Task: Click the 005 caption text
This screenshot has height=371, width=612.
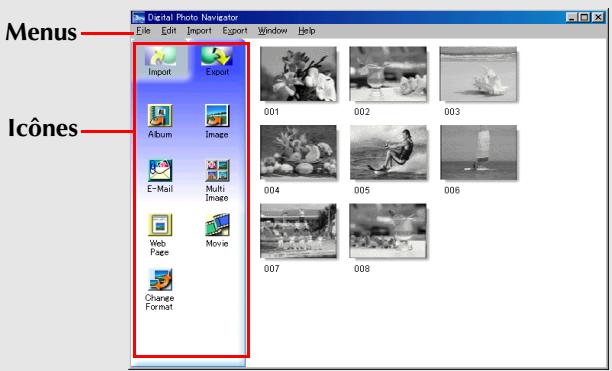Action: click(361, 190)
